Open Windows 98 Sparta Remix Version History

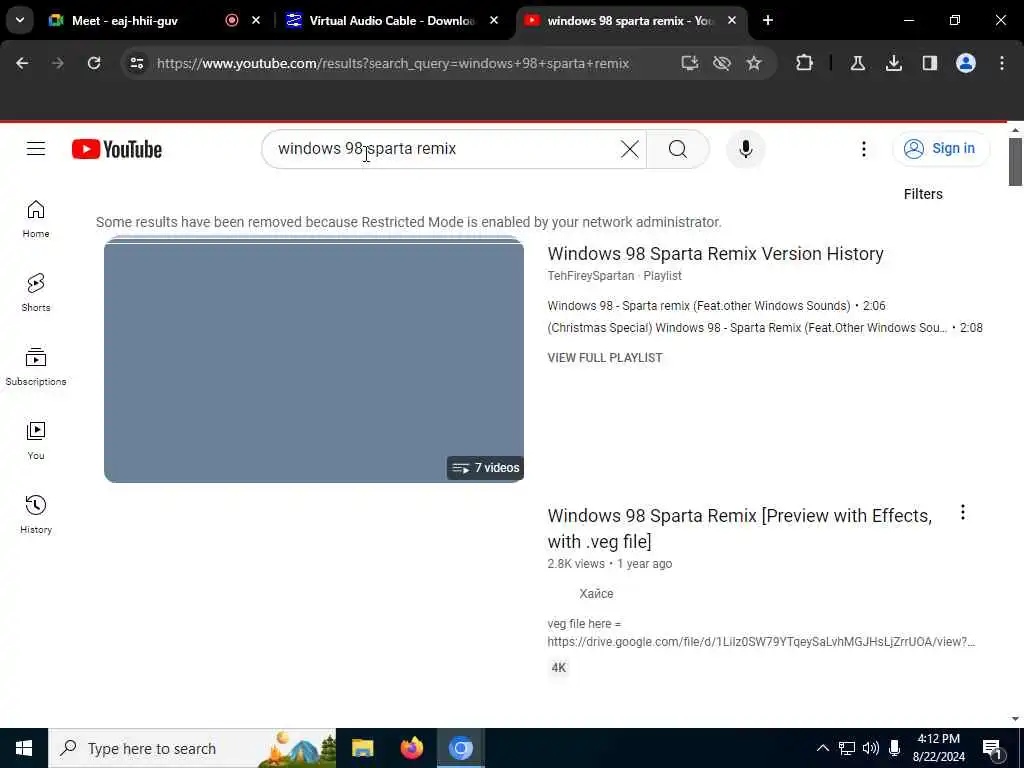(x=715, y=253)
